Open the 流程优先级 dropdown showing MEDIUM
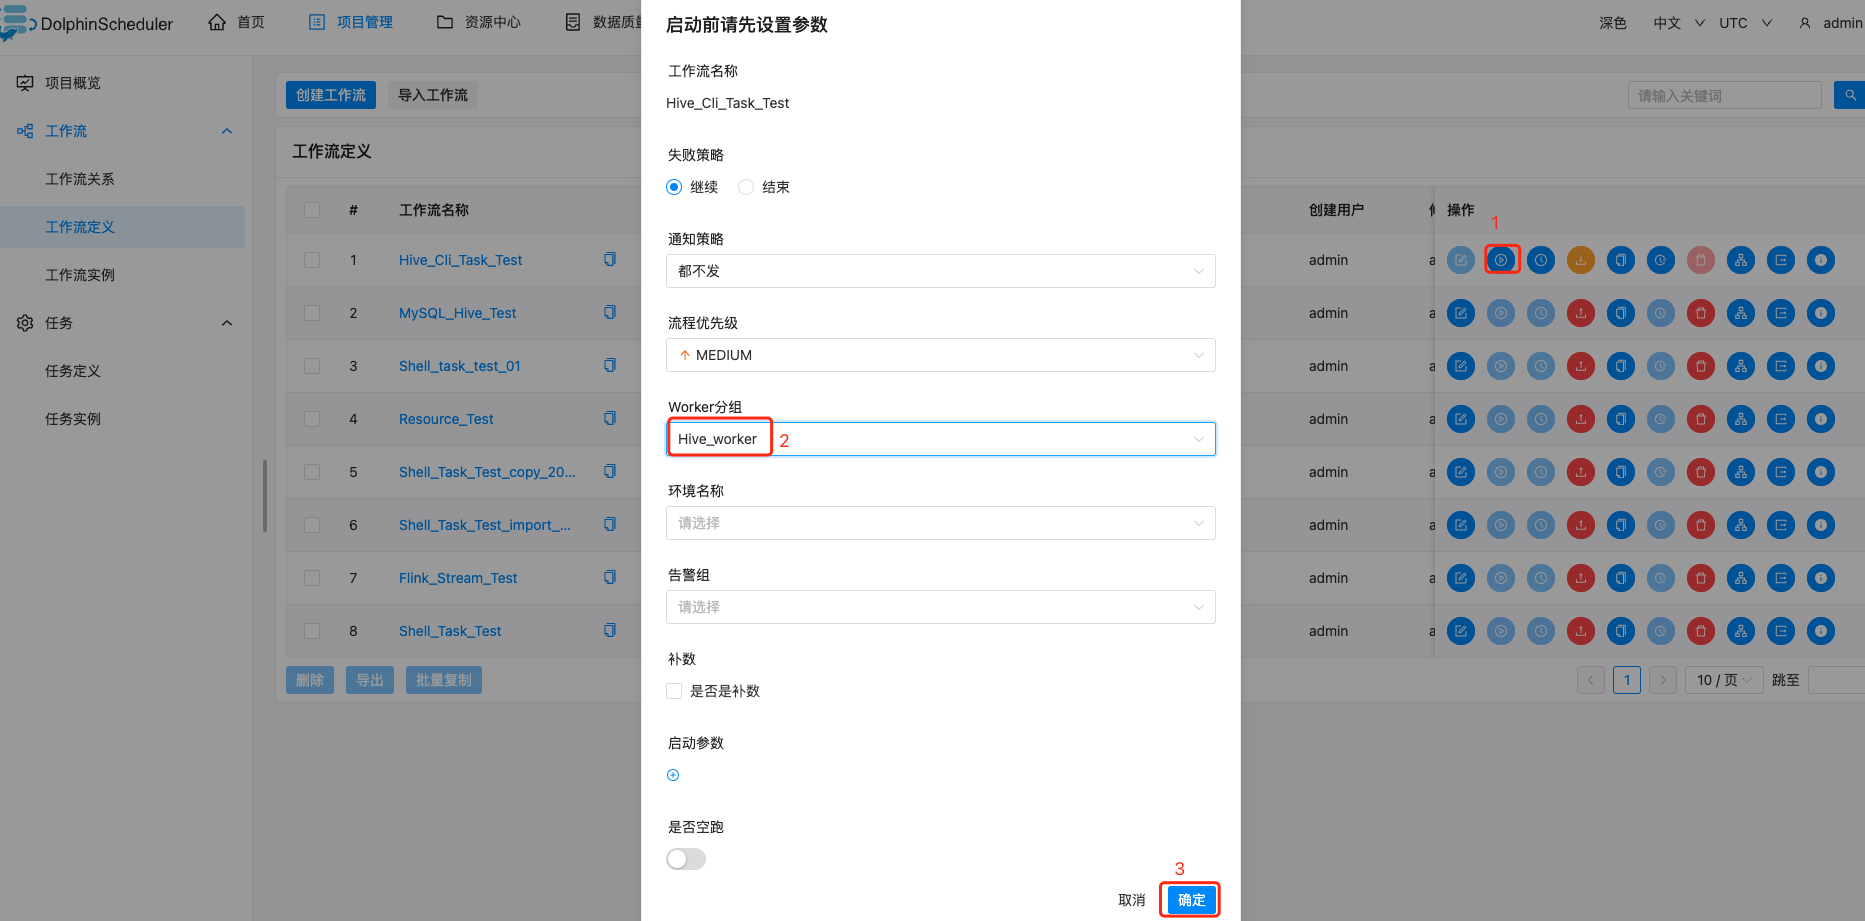The width and height of the screenshot is (1865, 921). 941,355
